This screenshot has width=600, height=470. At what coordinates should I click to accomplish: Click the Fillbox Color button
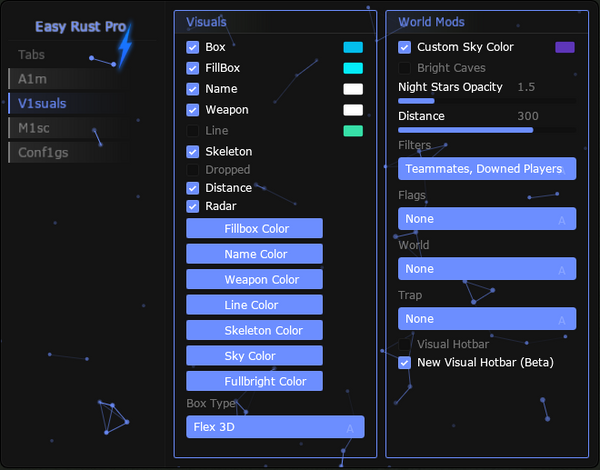click(255, 229)
